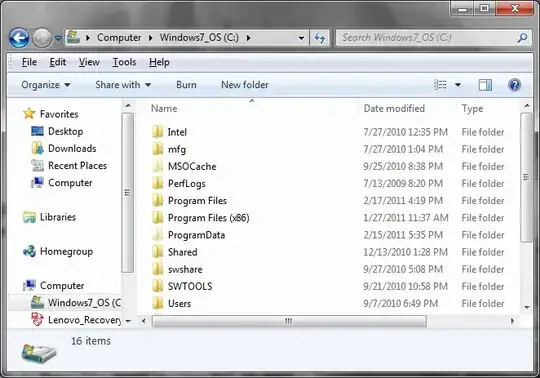
Task: Select Computer in the address breadcrumb
Action: (x=119, y=37)
